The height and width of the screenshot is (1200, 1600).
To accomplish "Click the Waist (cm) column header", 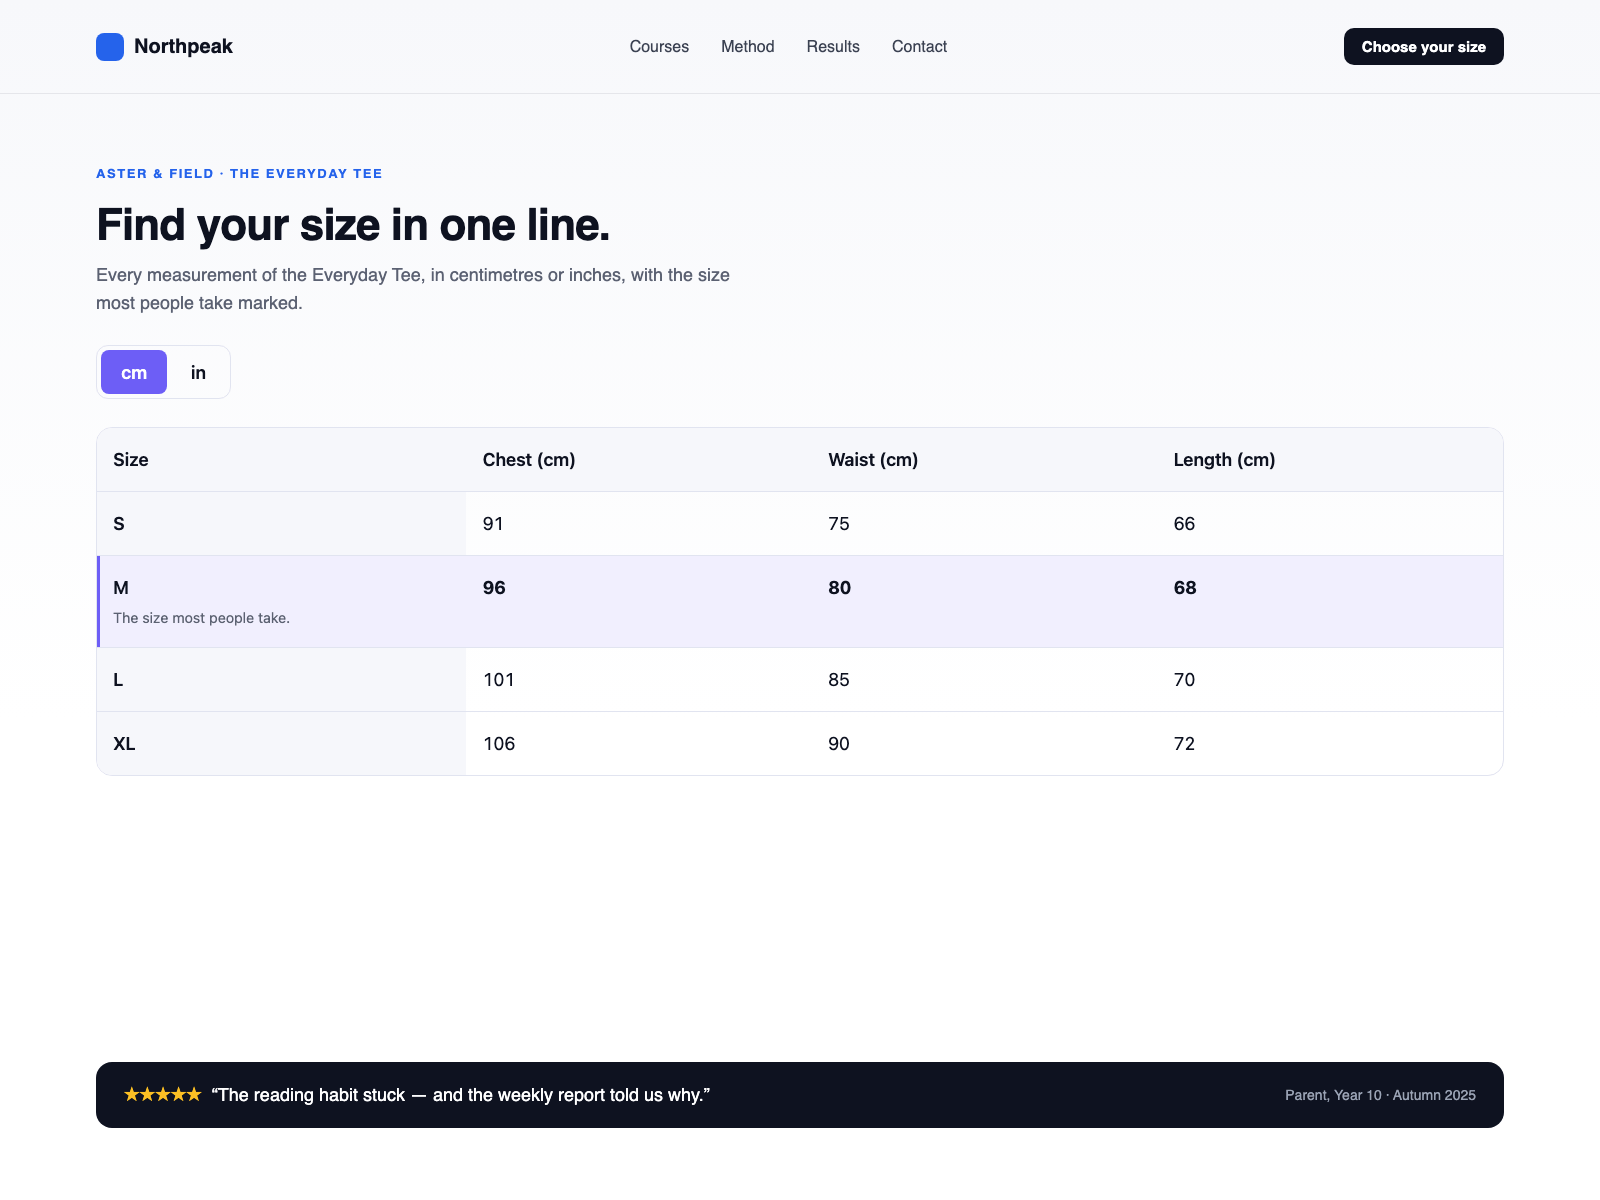I will point(873,460).
